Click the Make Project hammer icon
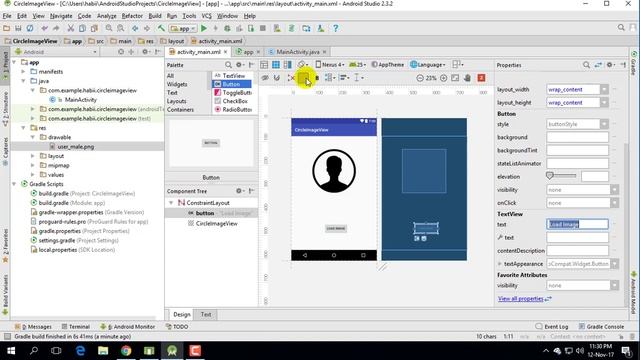640x360 pixels. (162, 28)
